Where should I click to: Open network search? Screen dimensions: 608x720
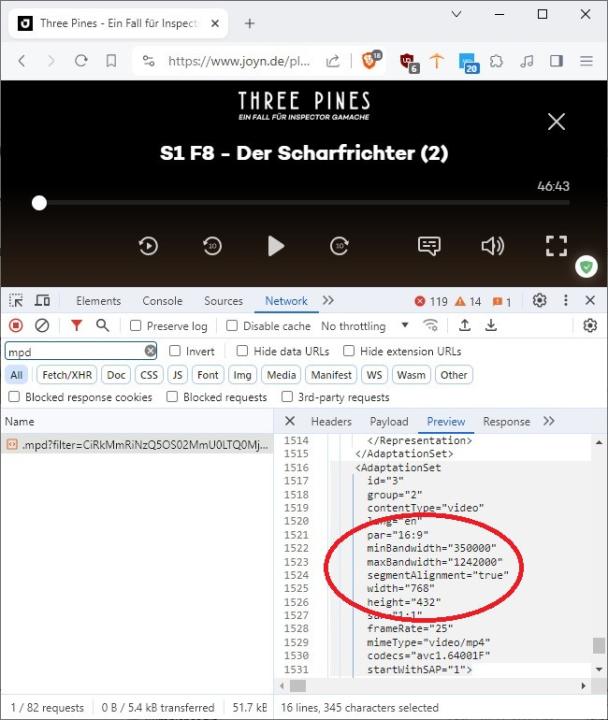pyautogui.click(x=102, y=326)
